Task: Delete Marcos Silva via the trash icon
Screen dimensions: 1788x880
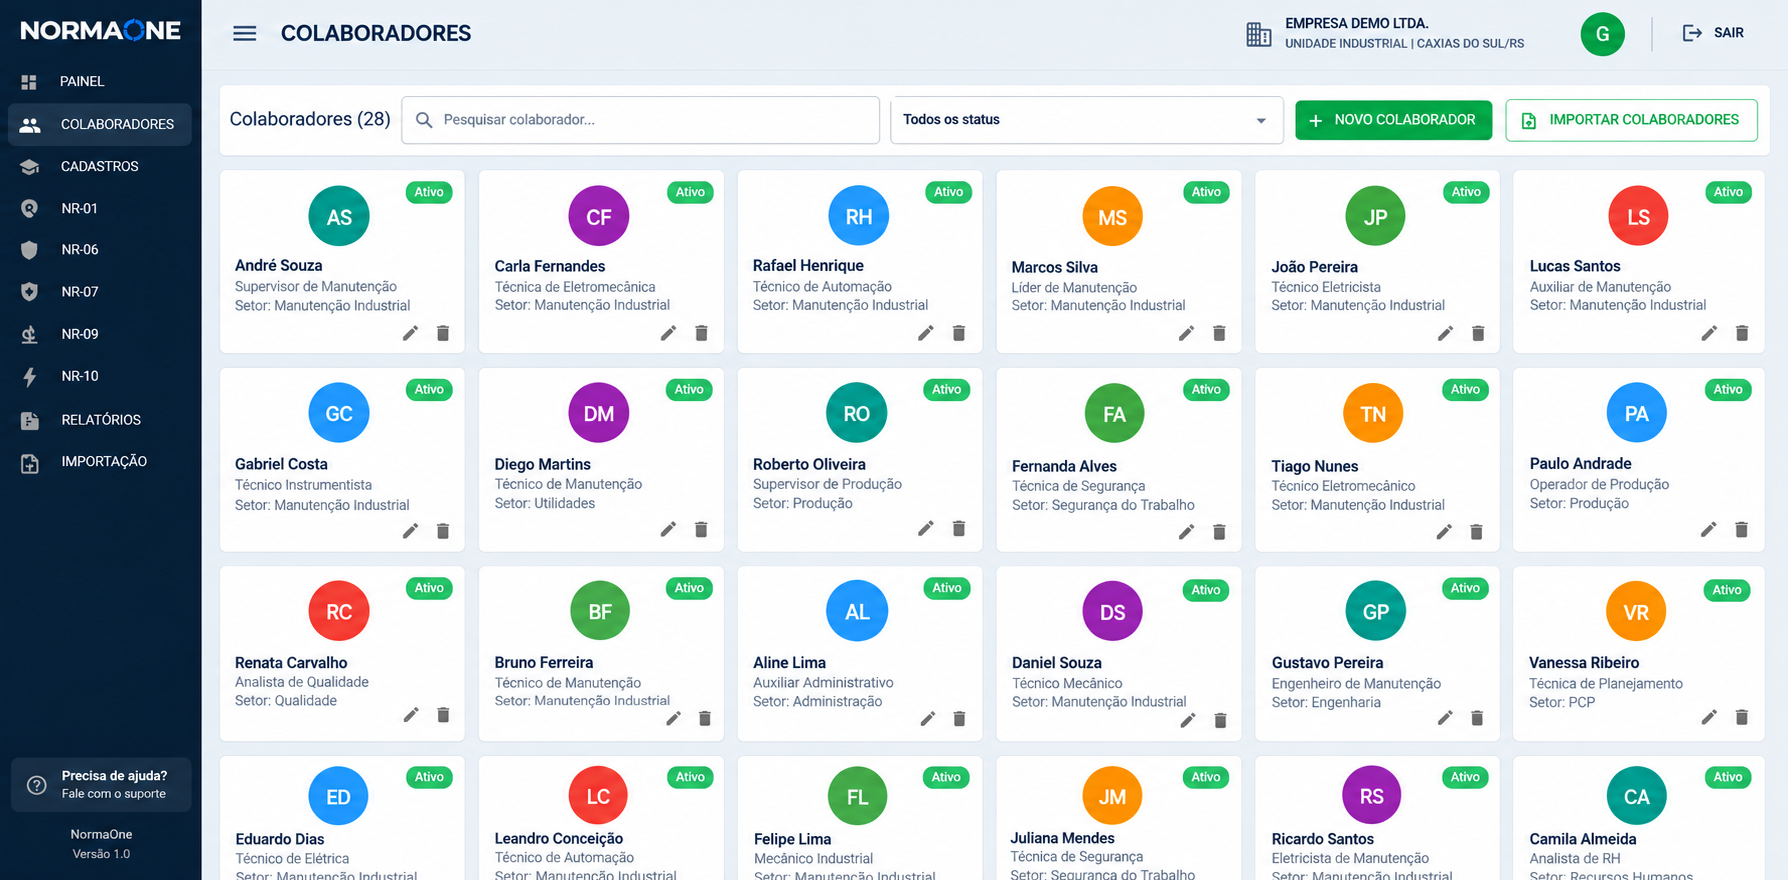Action: point(1219,333)
